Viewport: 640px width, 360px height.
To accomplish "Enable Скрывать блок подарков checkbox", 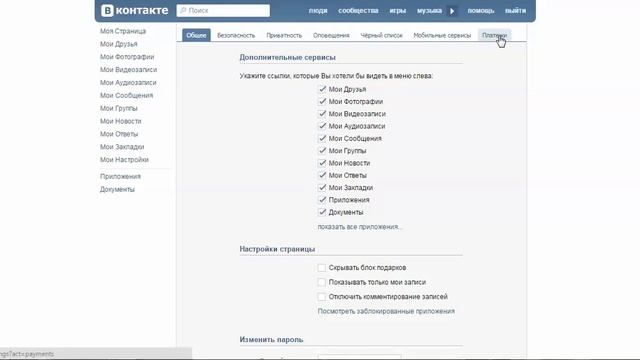I will point(322,268).
